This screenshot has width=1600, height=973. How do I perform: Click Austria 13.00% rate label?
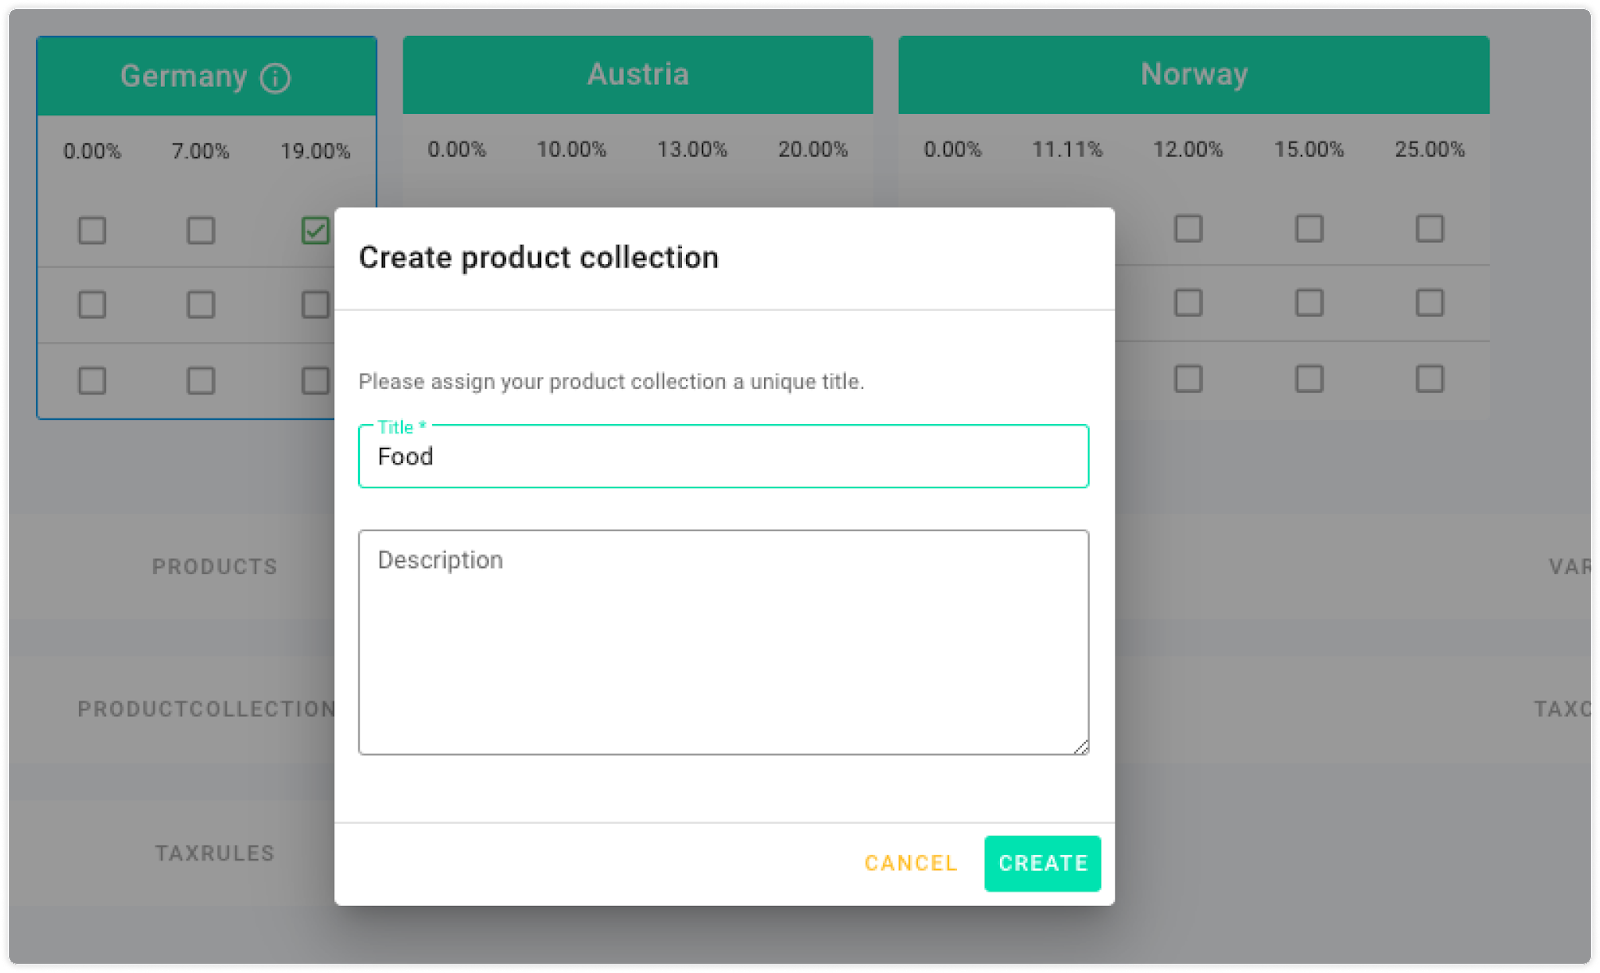[x=692, y=150]
